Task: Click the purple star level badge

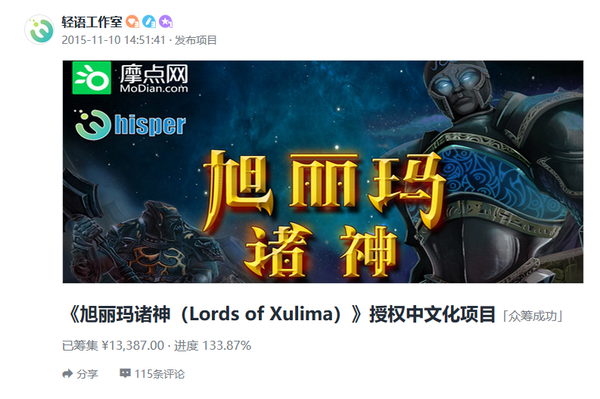Action: [x=166, y=22]
